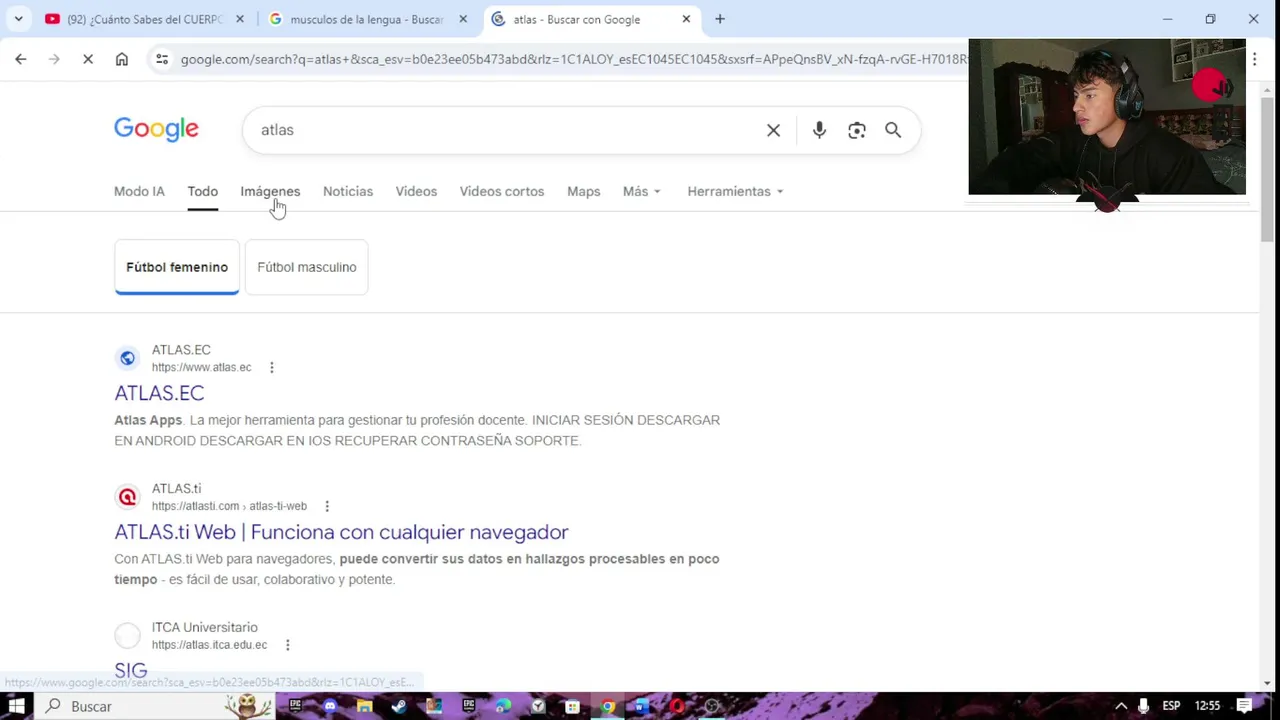Switch to Maps results tab
This screenshot has height=720, width=1280.
tap(584, 191)
